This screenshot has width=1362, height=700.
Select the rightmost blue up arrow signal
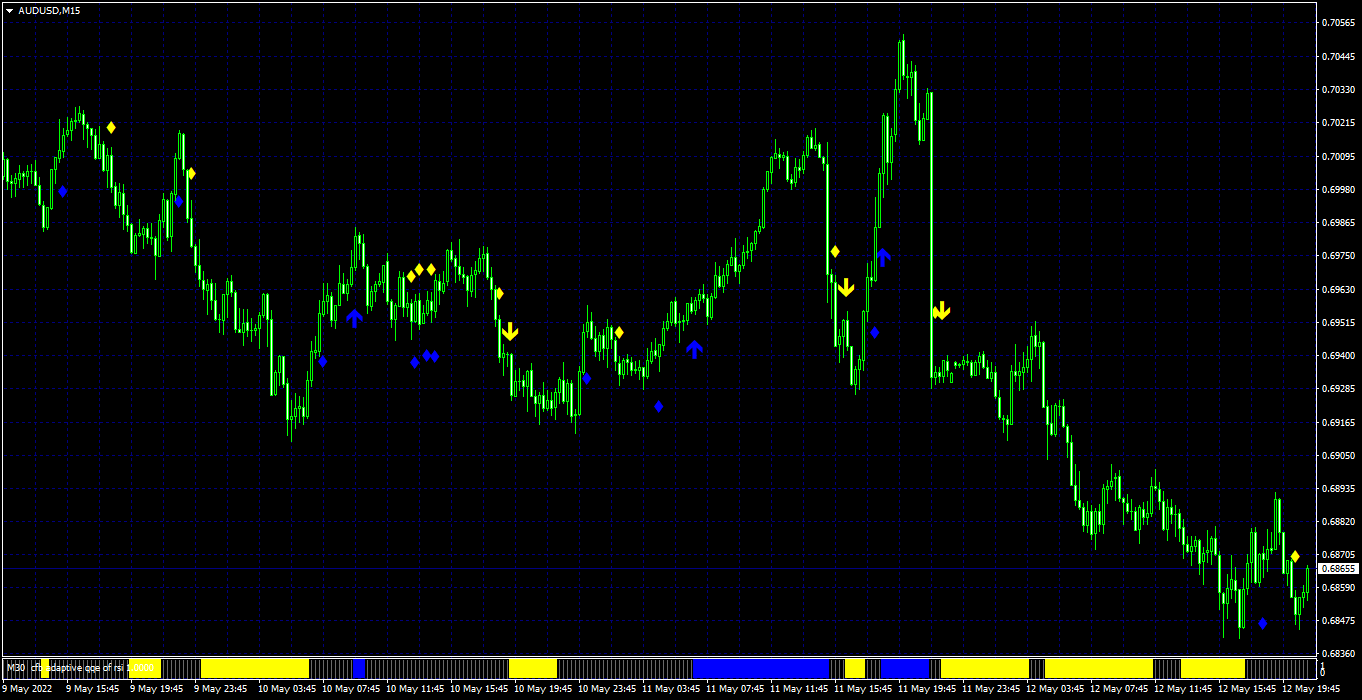coord(884,257)
